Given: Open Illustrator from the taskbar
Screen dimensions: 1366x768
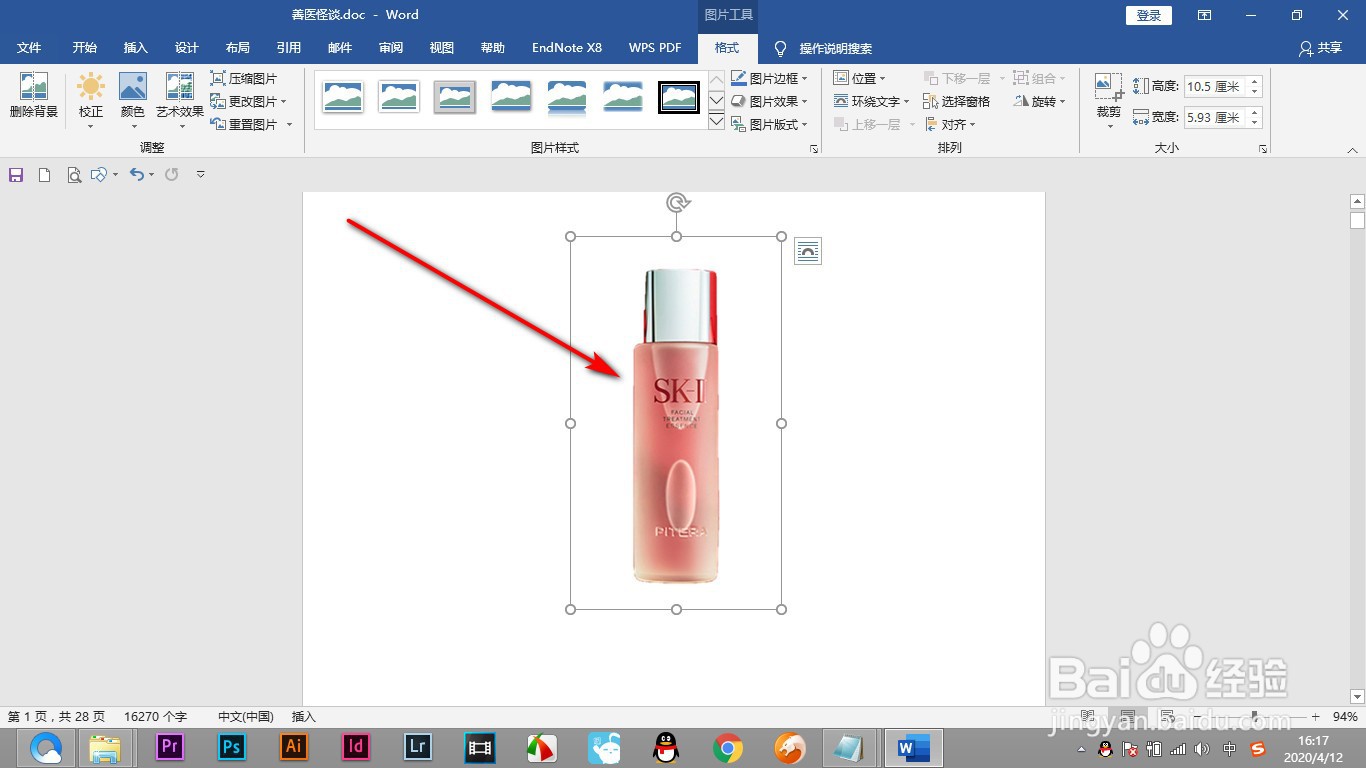Looking at the screenshot, I should (x=293, y=747).
